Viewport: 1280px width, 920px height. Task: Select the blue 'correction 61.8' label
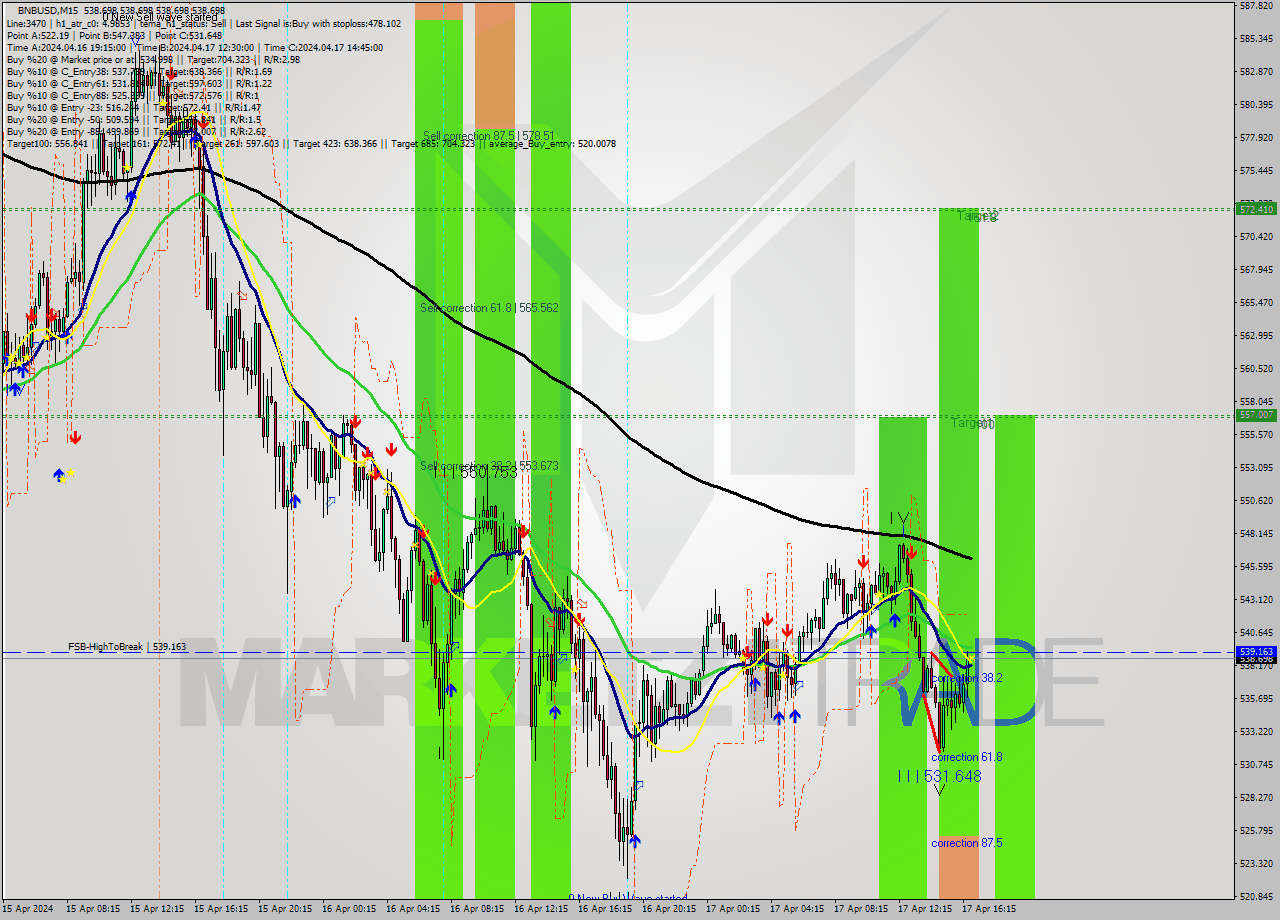point(967,757)
